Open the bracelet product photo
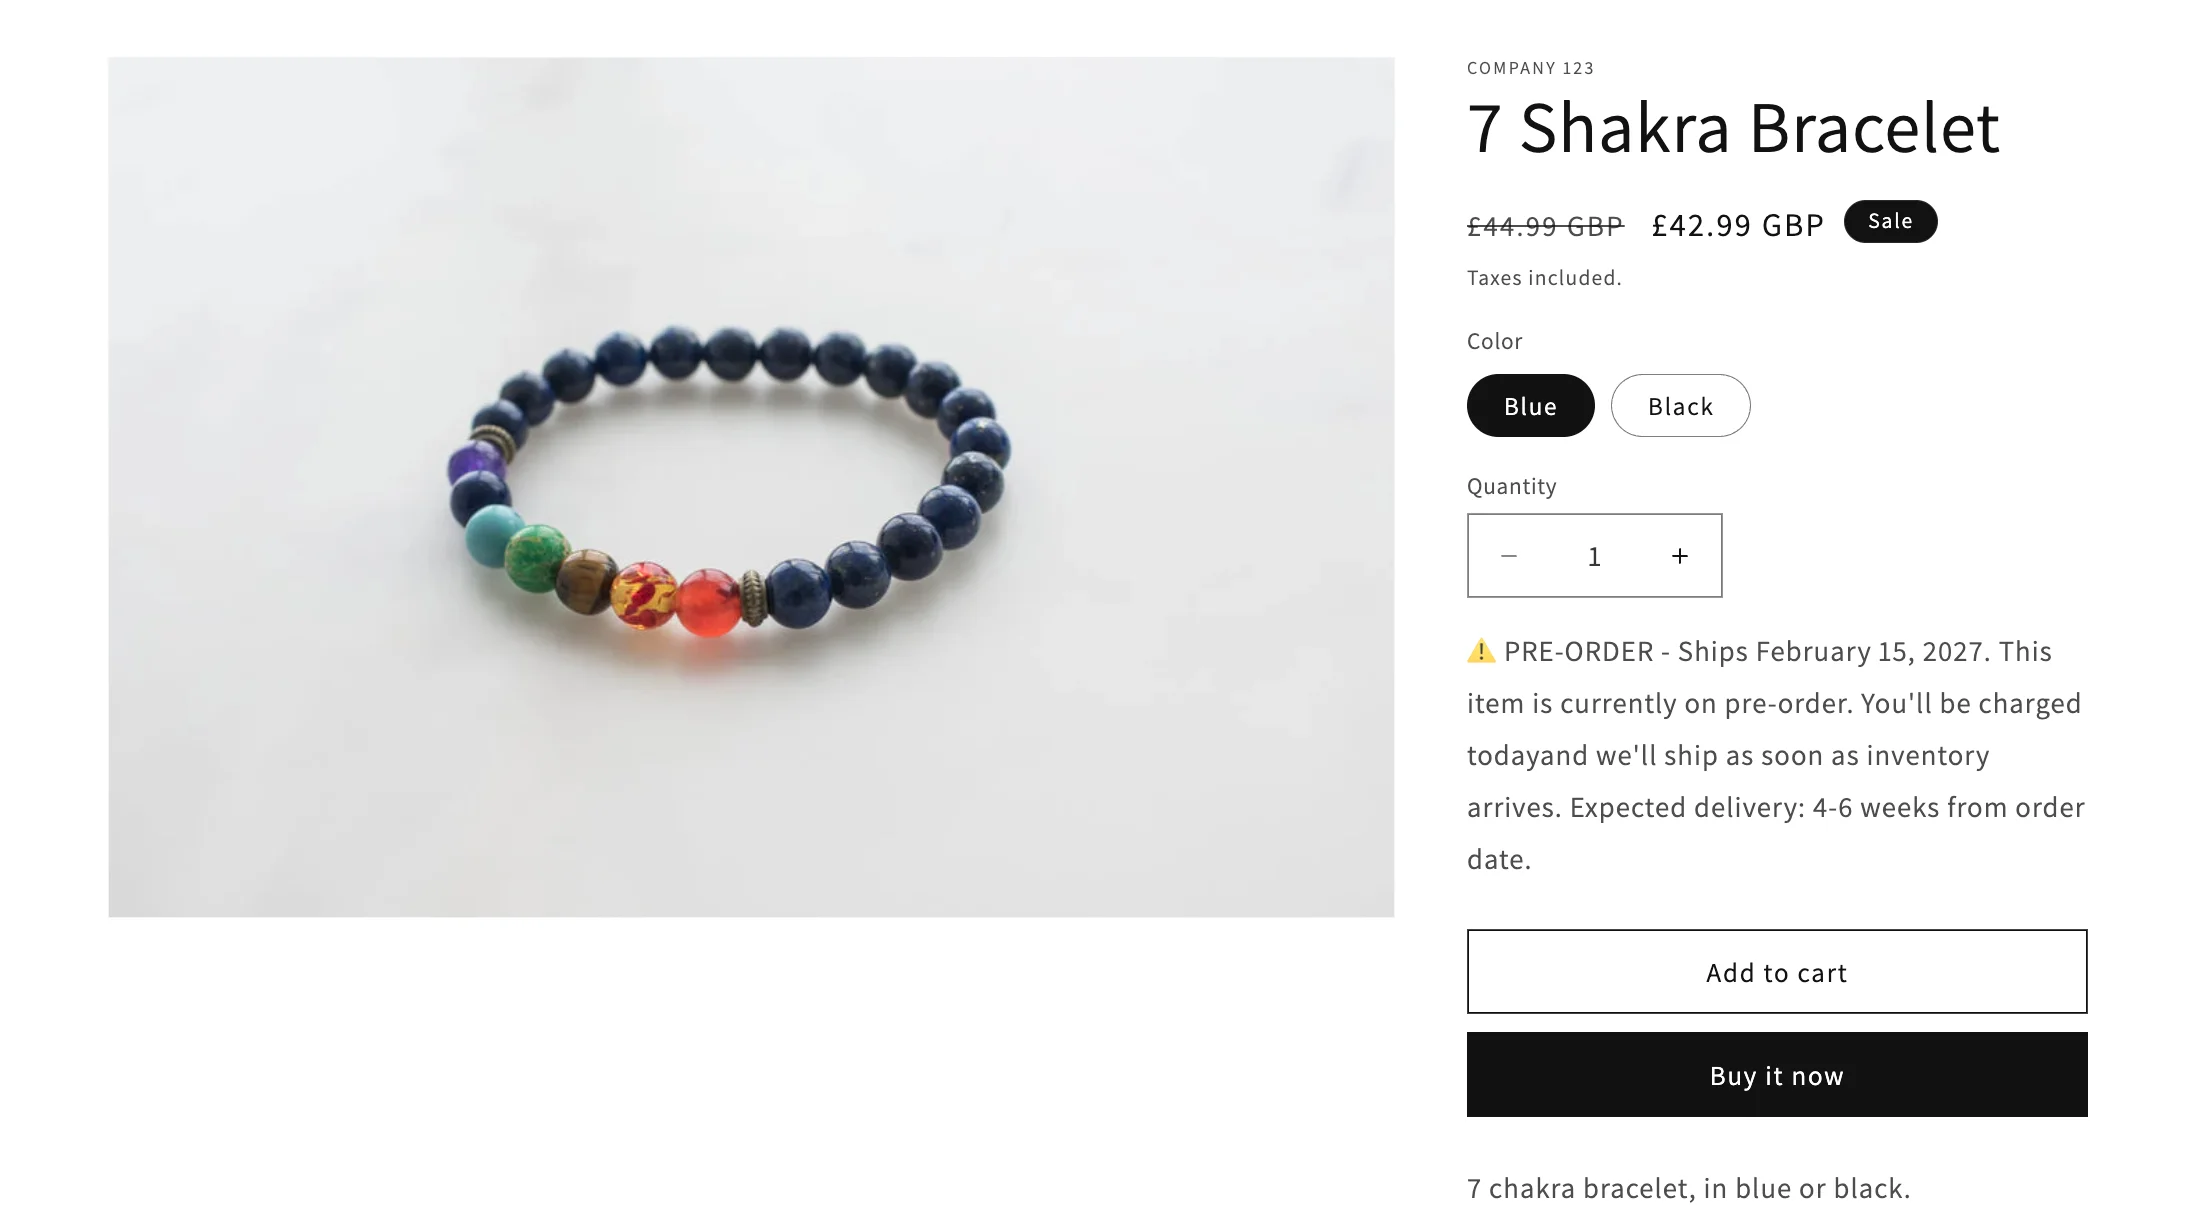 751,487
